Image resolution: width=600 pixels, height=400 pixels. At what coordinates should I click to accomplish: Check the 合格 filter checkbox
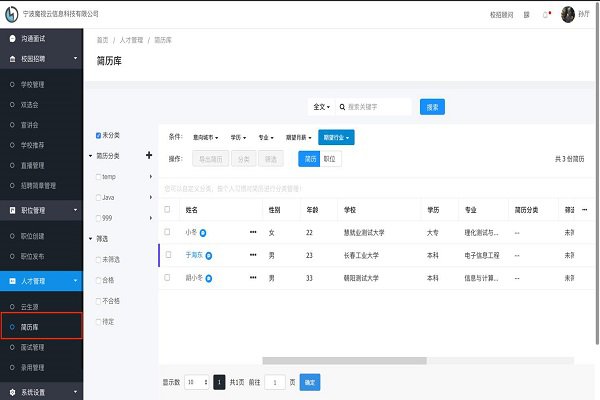98,280
